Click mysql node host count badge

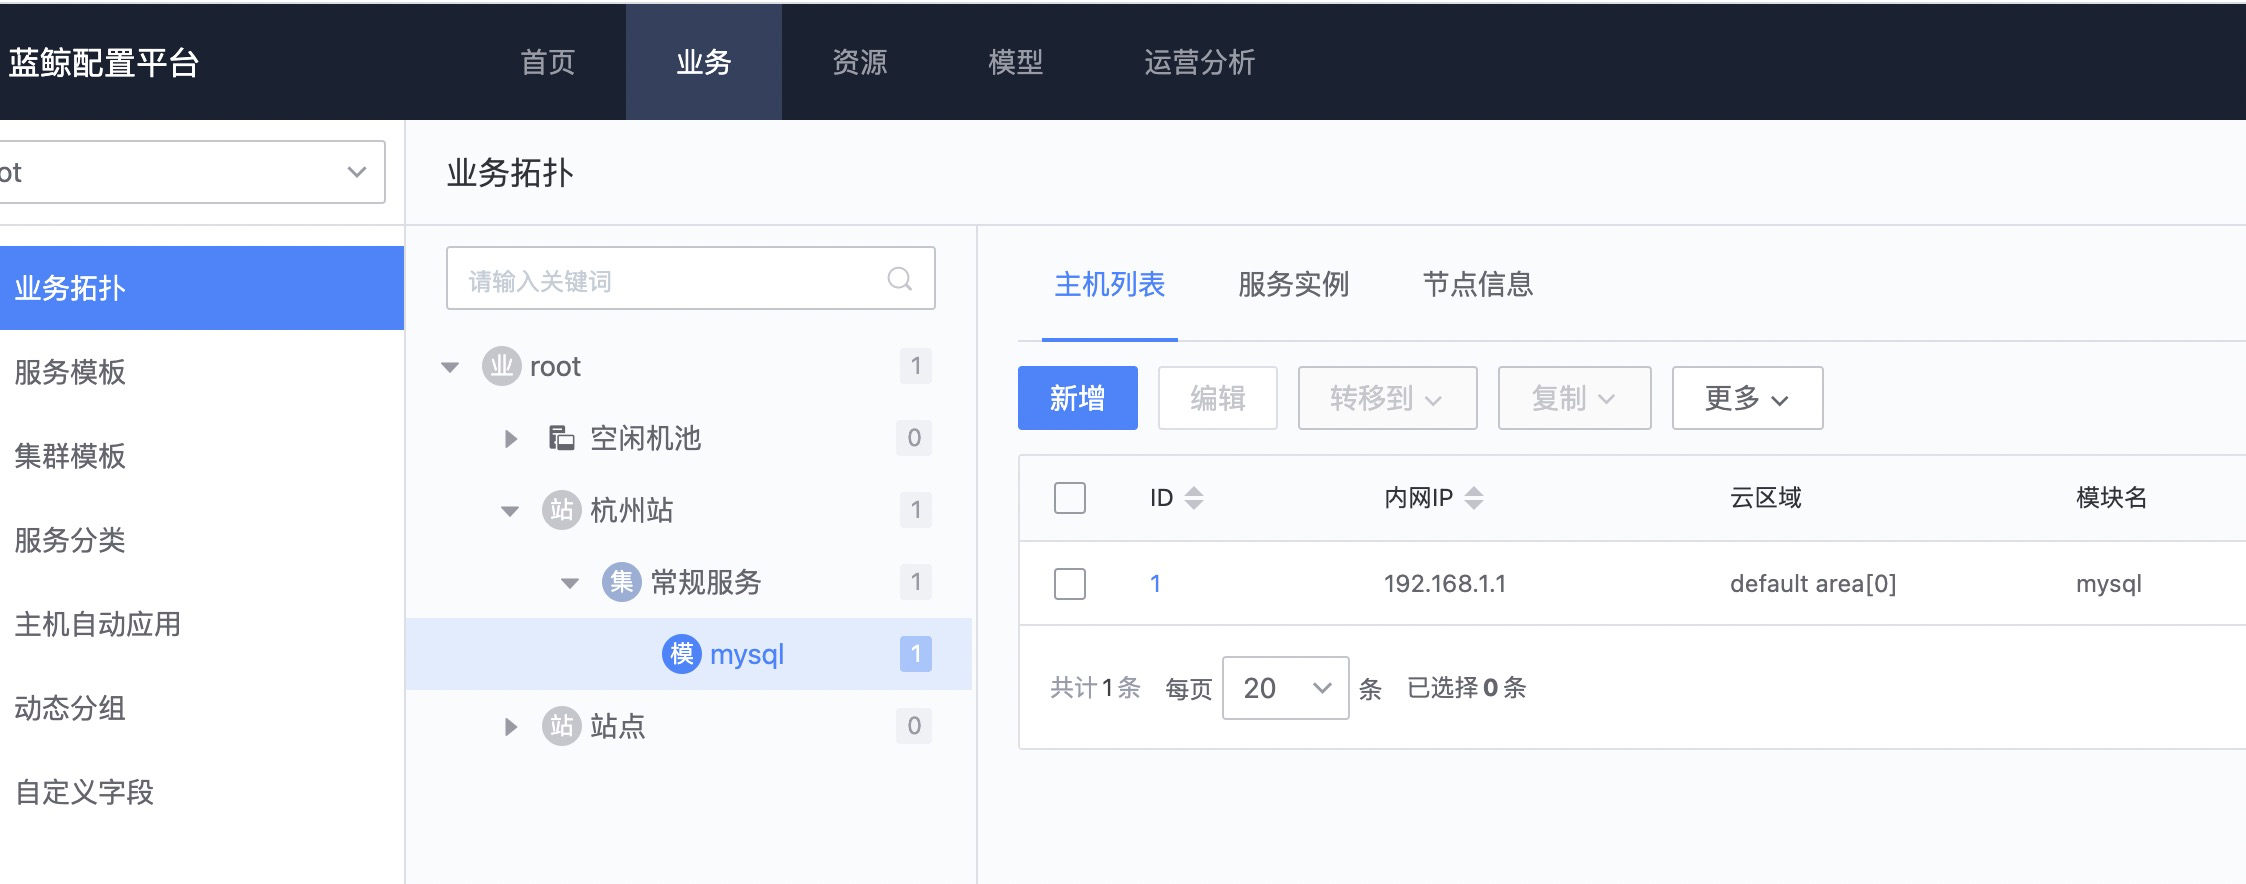[915, 654]
